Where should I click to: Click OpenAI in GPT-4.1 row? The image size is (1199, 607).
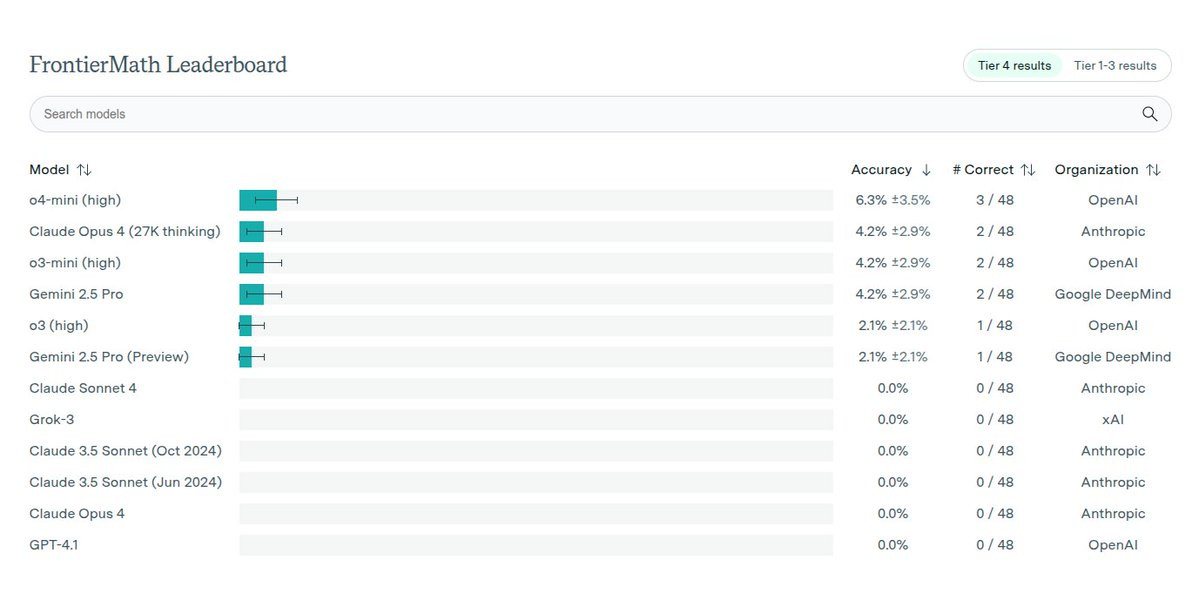[x=1113, y=545]
